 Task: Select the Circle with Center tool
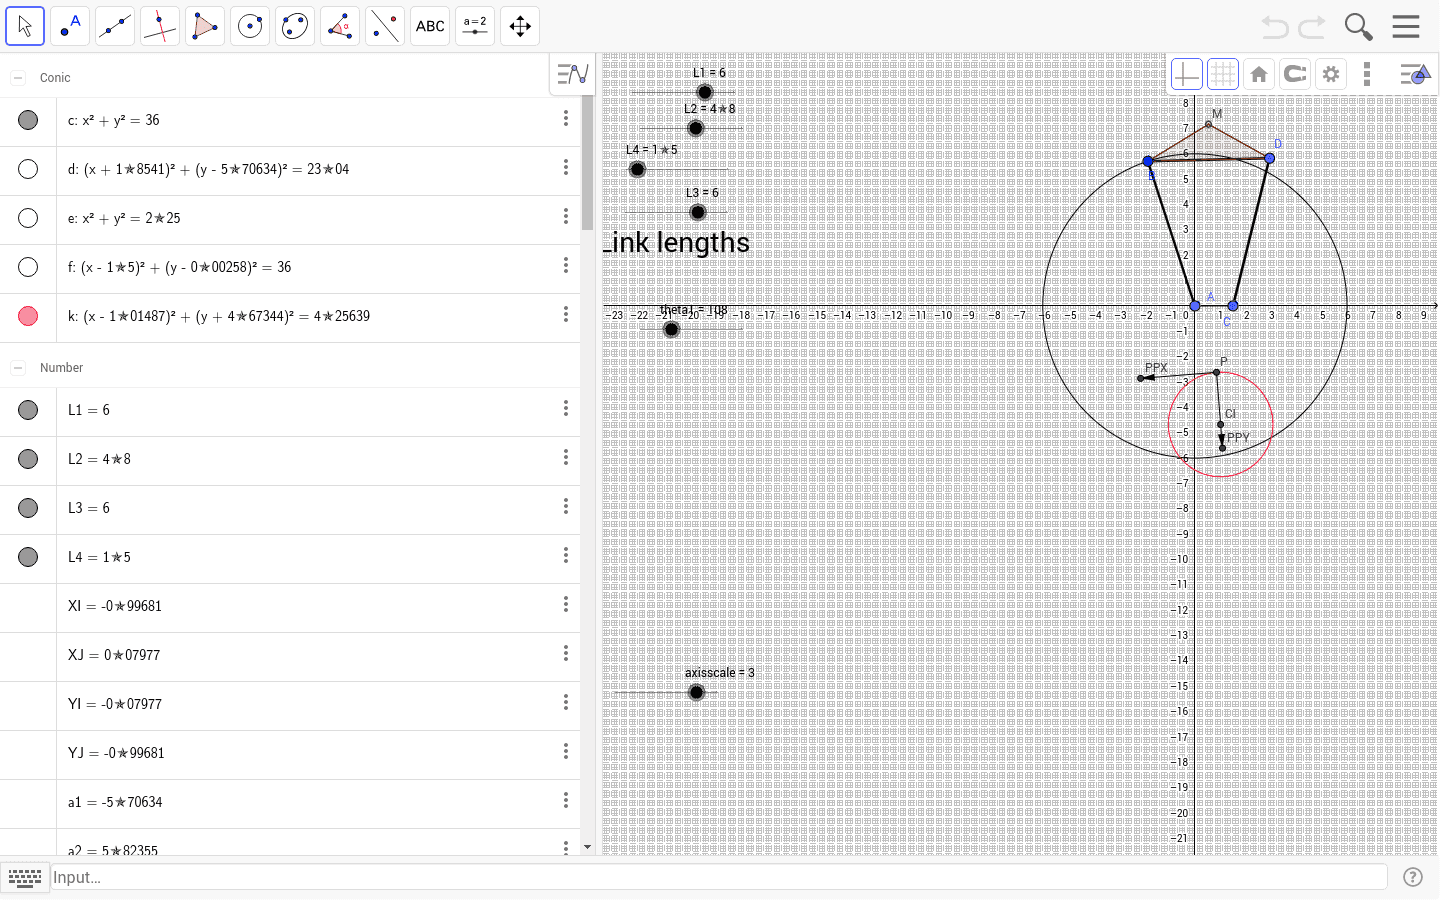250,26
